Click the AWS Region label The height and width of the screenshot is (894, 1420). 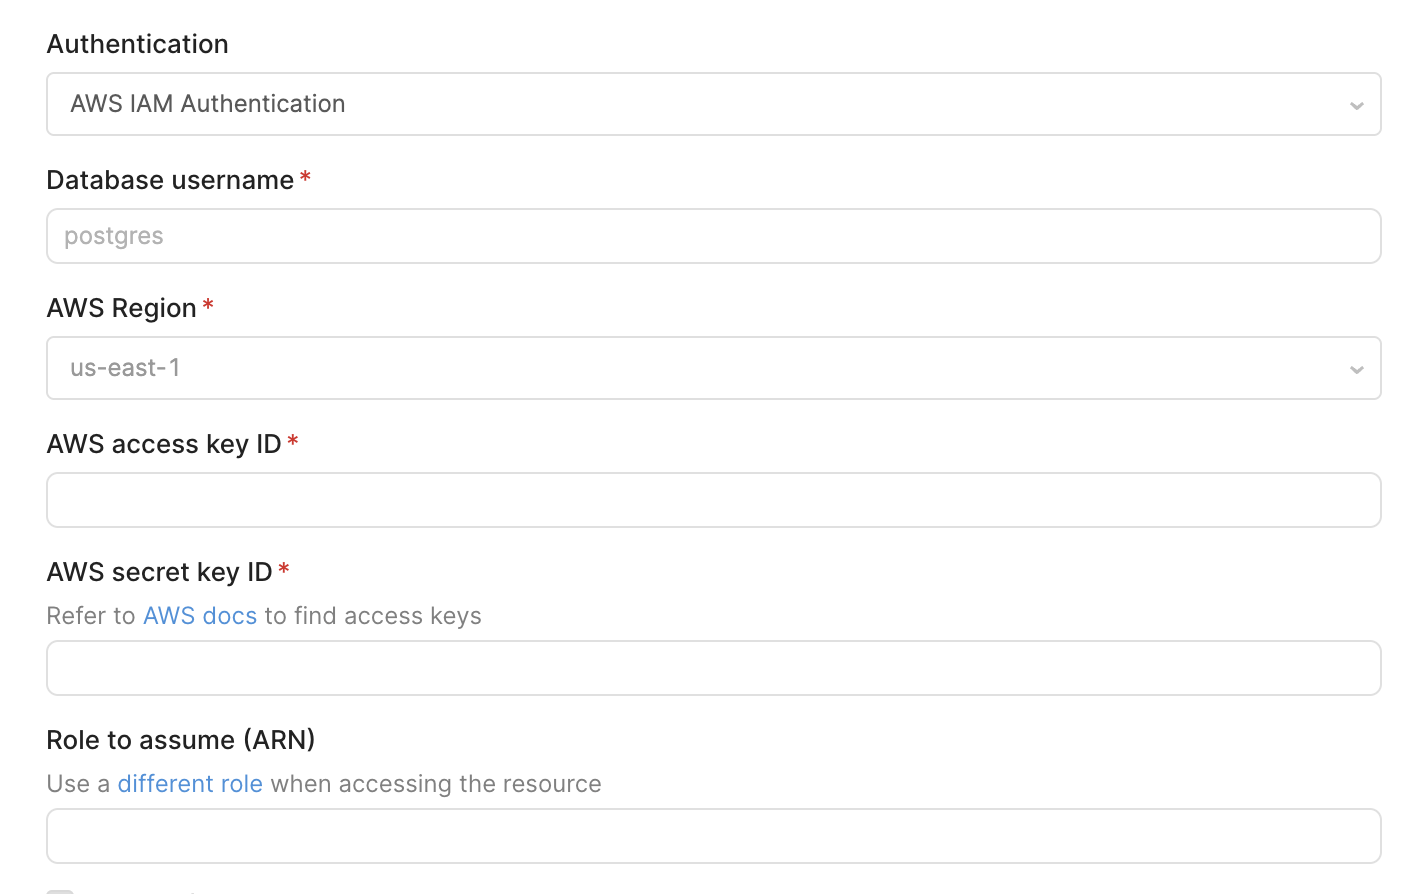coord(121,308)
